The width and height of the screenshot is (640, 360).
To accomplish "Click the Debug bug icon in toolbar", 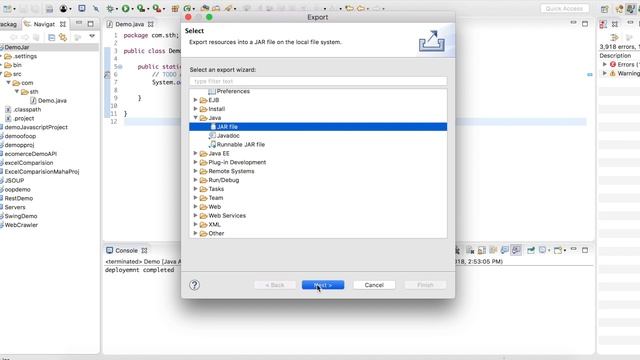I will tap(110, 8).
